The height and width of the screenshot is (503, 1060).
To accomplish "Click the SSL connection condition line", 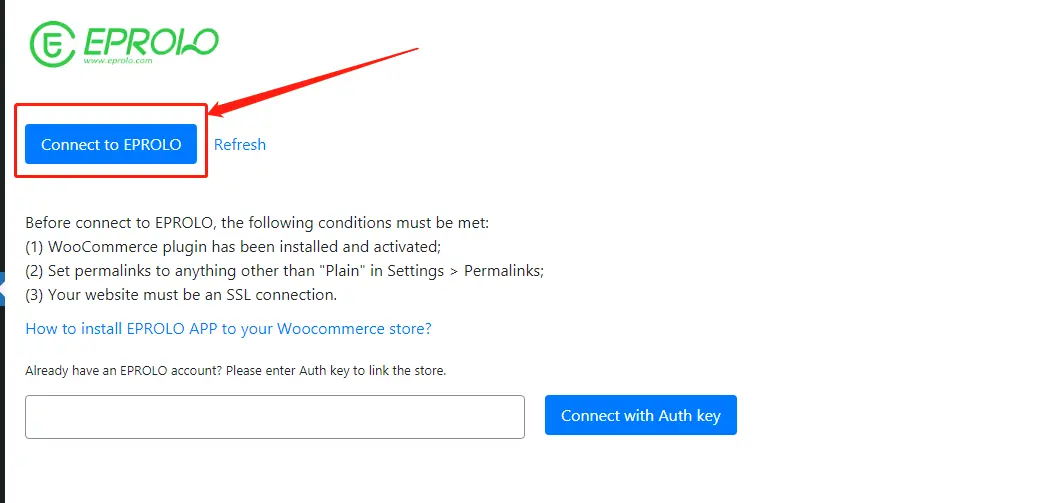I will tap(181, 295).
